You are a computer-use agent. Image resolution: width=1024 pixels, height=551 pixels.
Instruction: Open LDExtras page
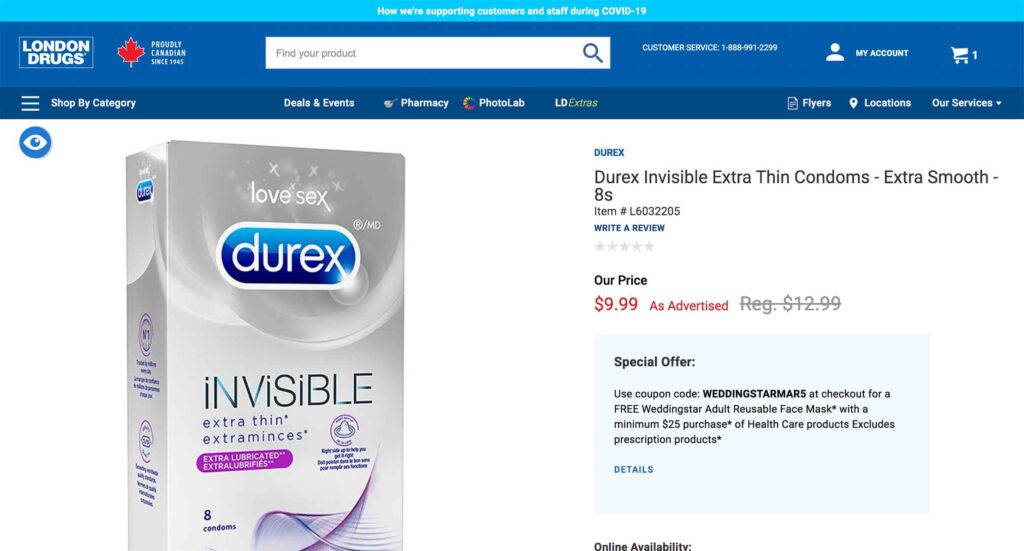pyautogui.click(x=576, y=103)
